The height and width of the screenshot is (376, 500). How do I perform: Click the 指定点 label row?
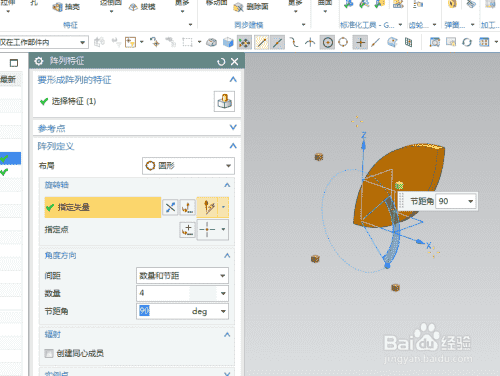point(57,230)
